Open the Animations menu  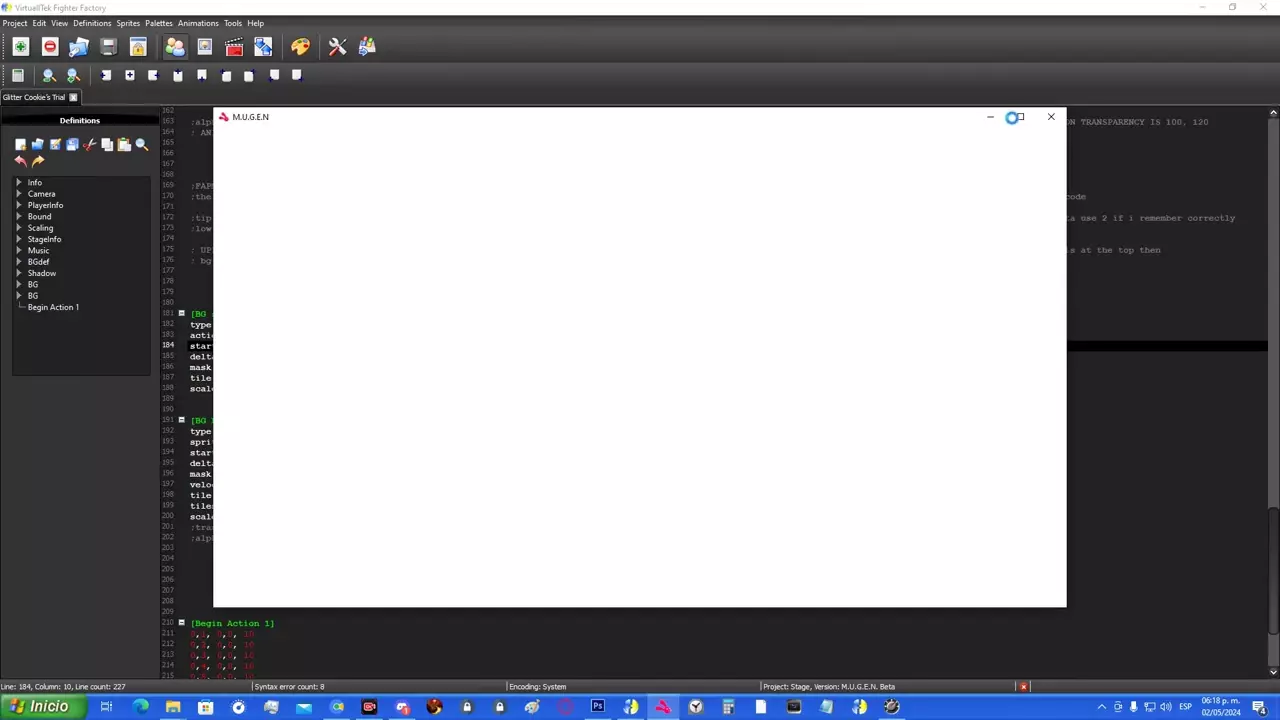(x=198, y=23)
